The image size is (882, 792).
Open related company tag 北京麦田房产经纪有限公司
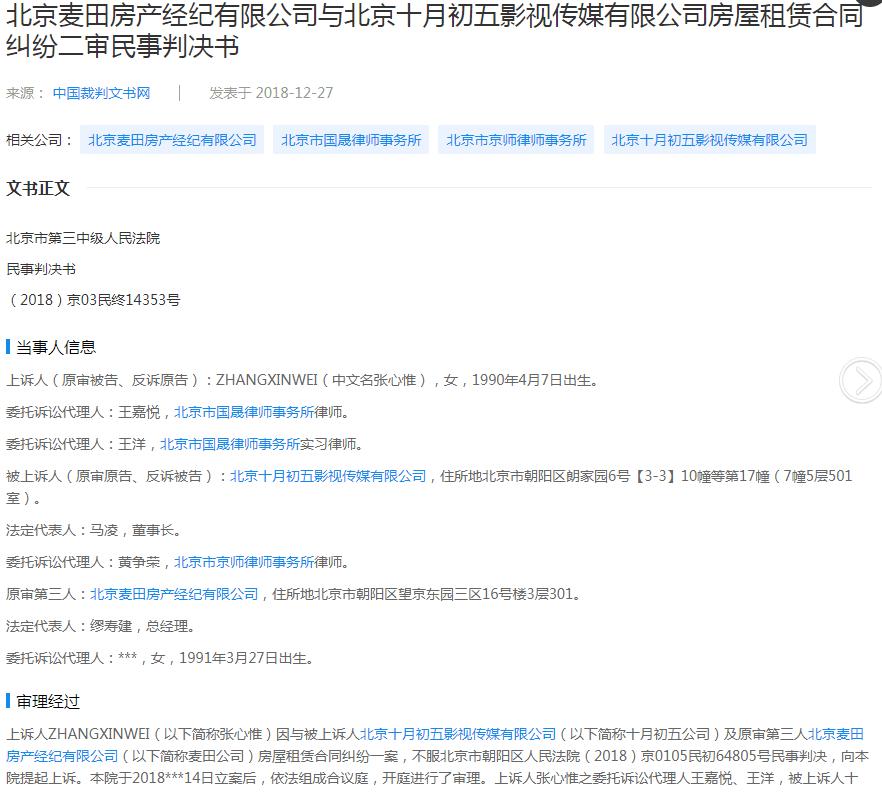coord(172,140)
